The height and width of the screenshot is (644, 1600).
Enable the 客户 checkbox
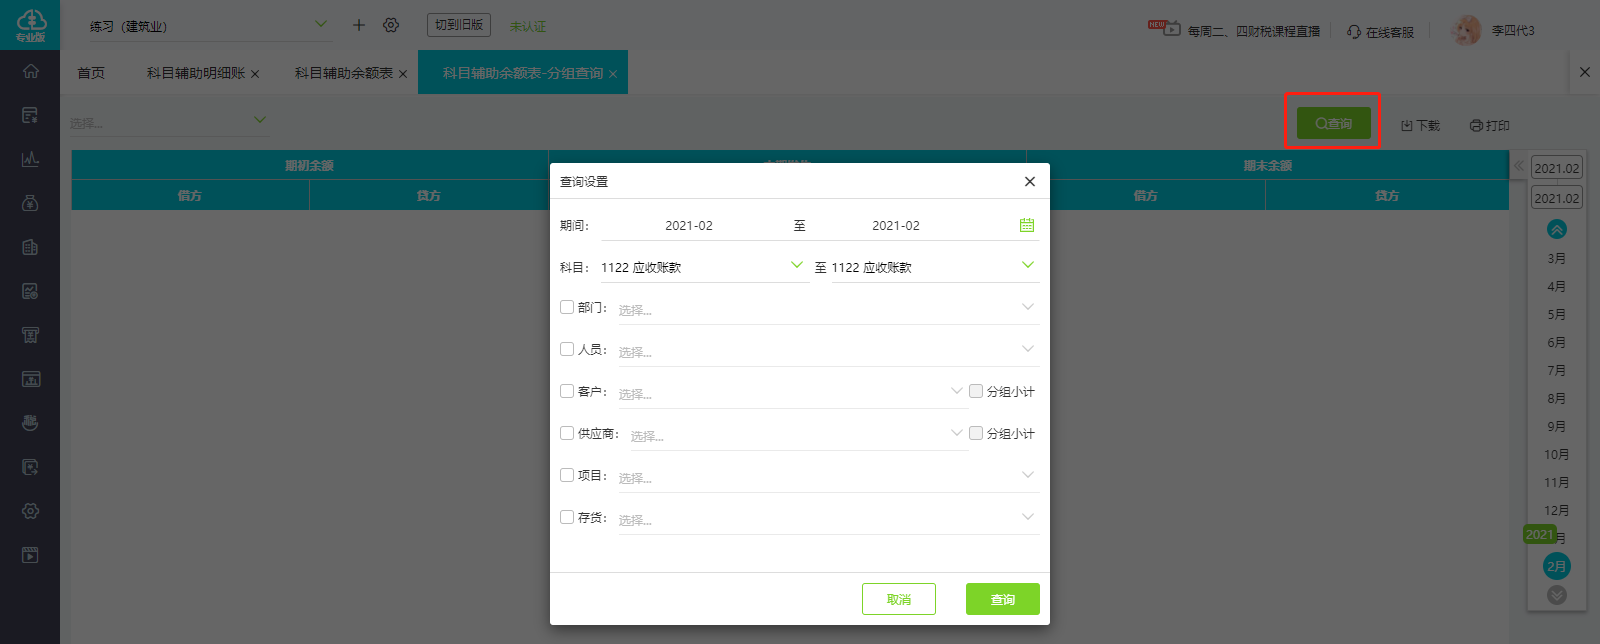pyautogui.click(x=567, y=391)
